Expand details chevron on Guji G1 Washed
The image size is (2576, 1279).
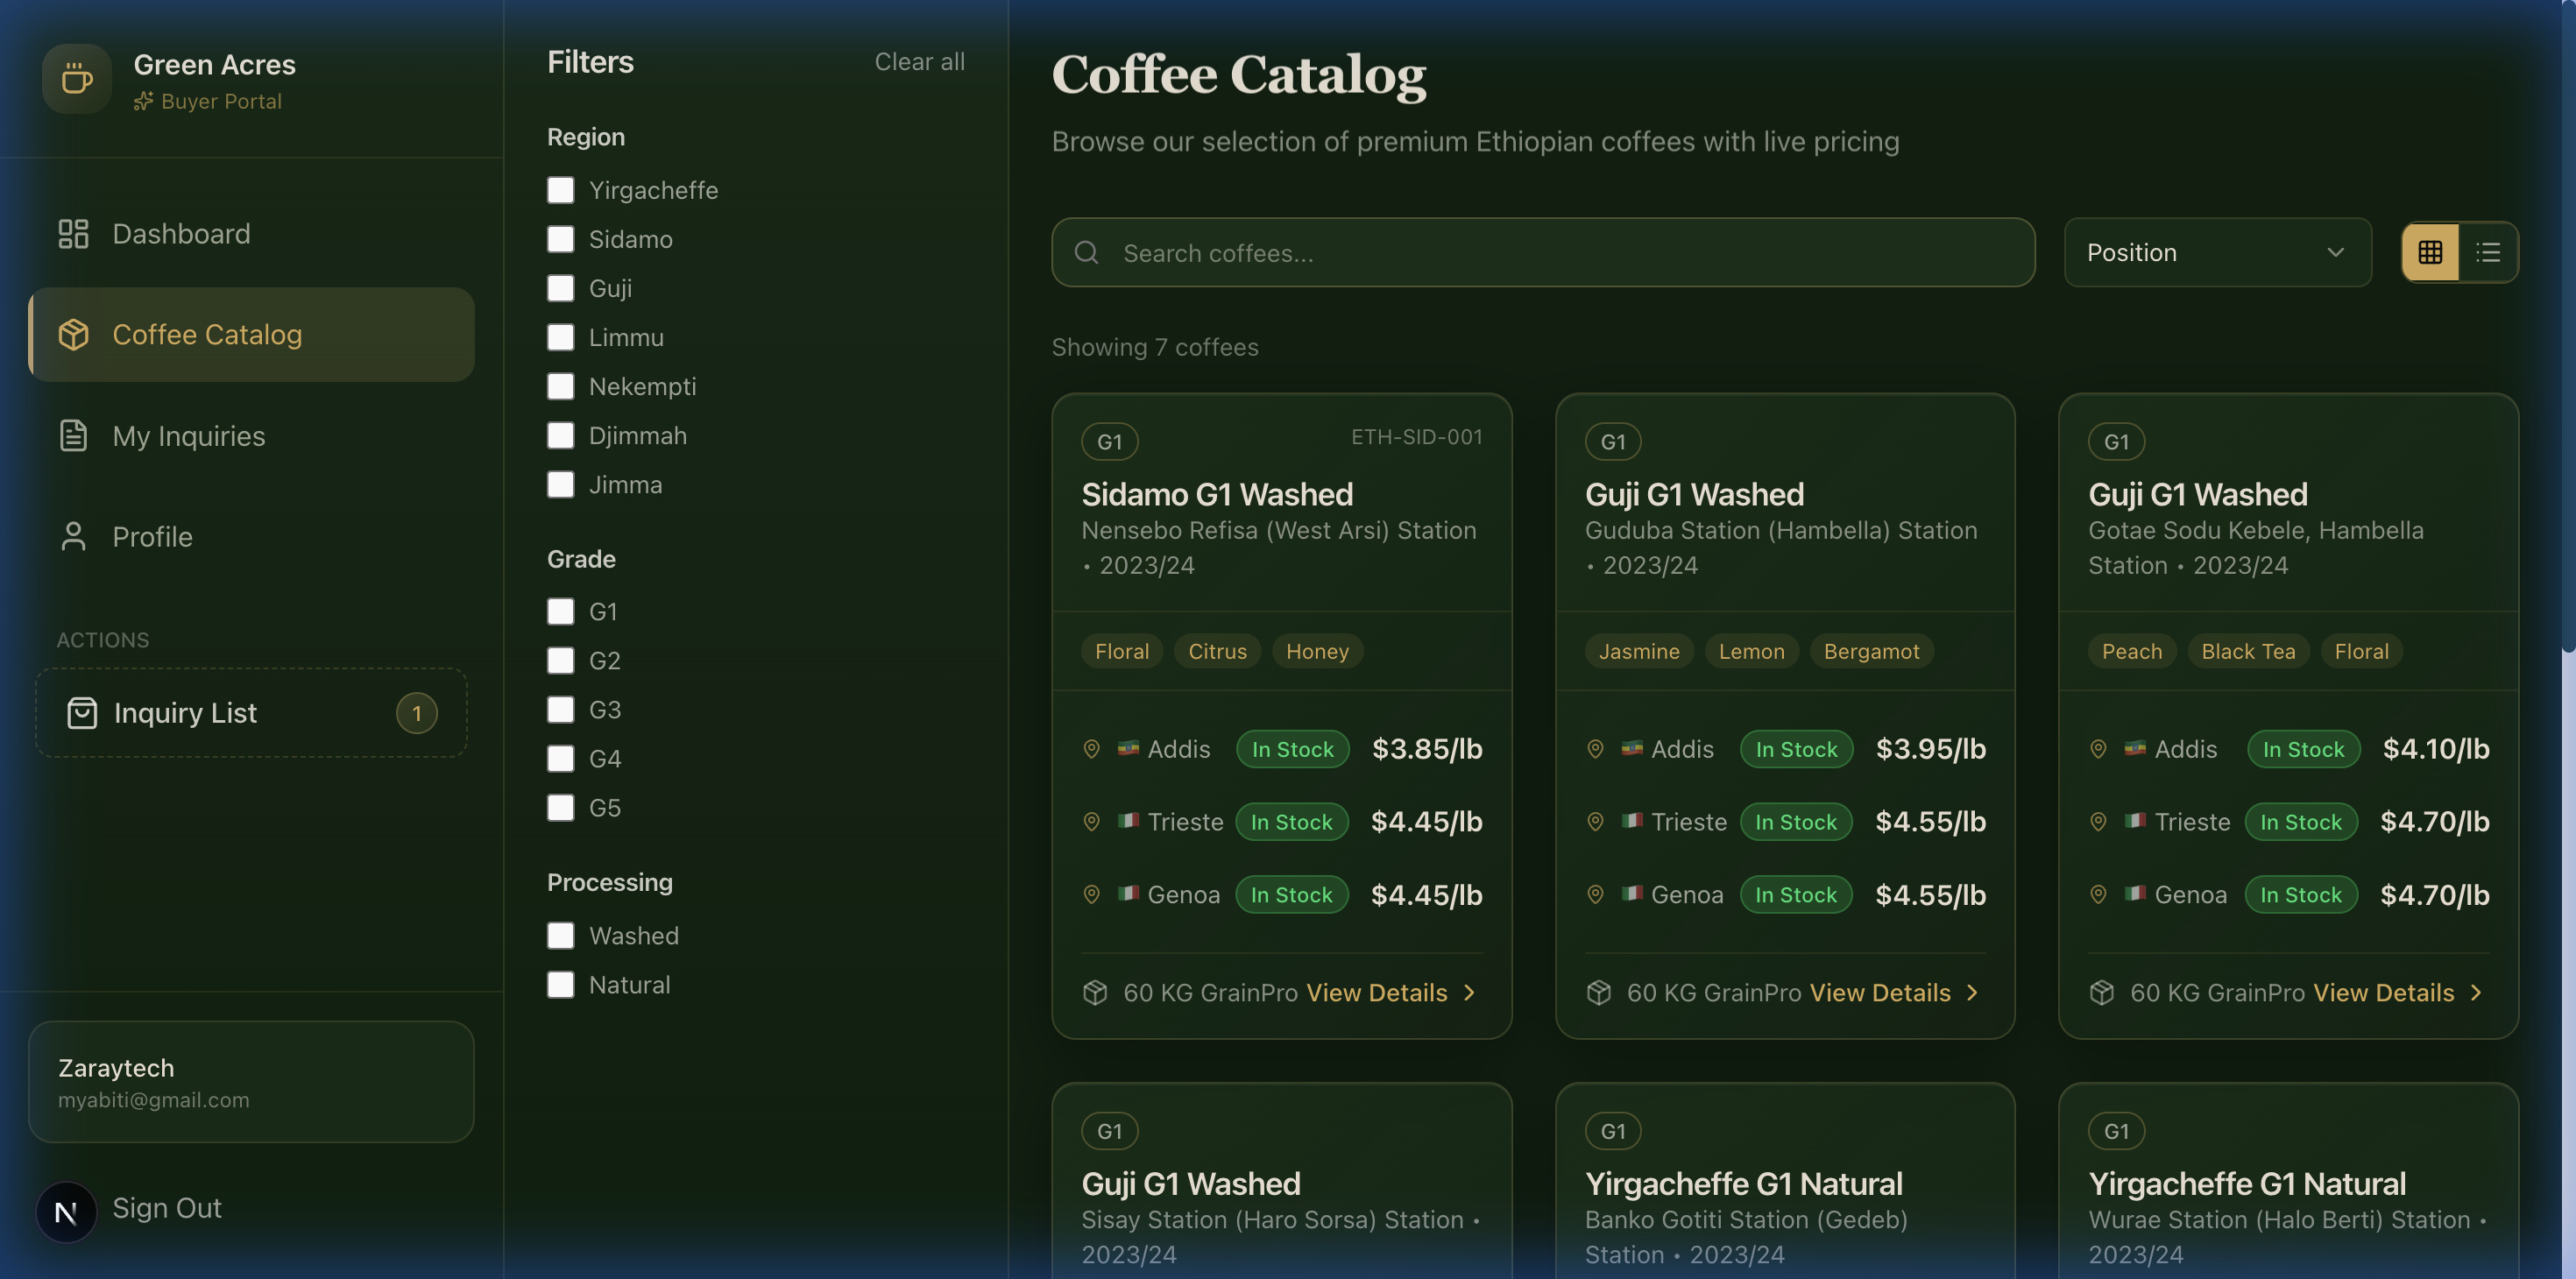[x=1972, y=992]
